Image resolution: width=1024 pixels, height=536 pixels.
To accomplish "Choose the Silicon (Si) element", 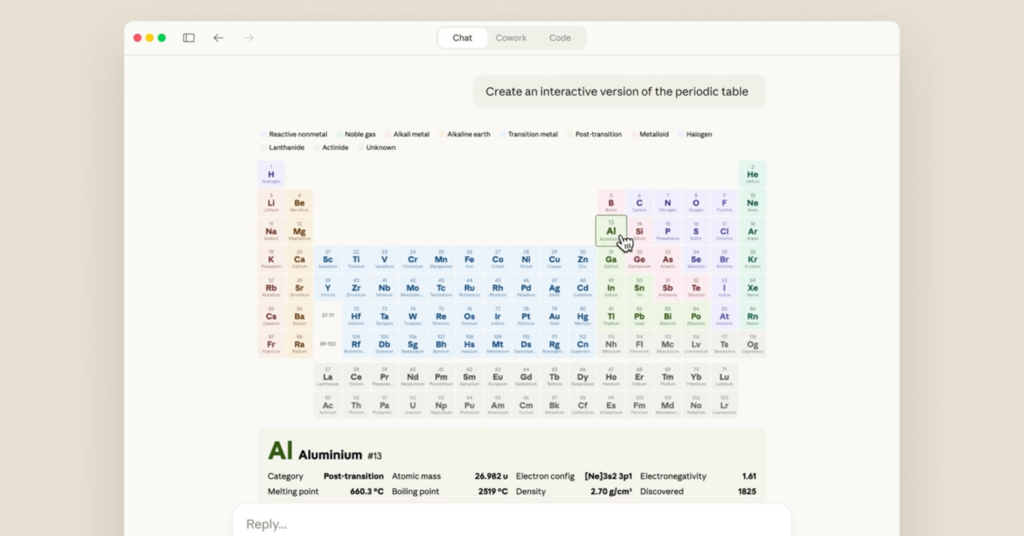I will [639, 231].
